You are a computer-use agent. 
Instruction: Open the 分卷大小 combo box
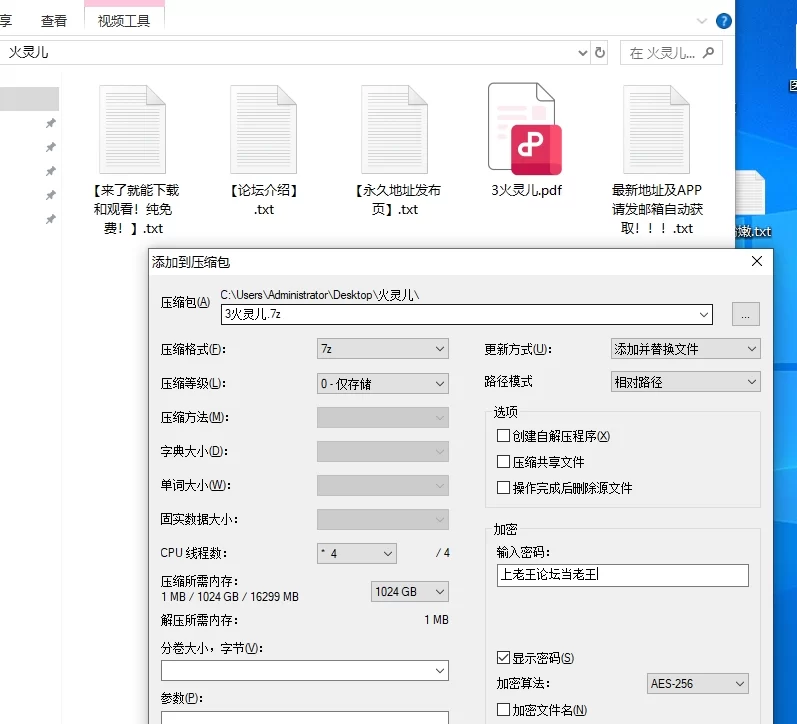(x=304, y=671)
